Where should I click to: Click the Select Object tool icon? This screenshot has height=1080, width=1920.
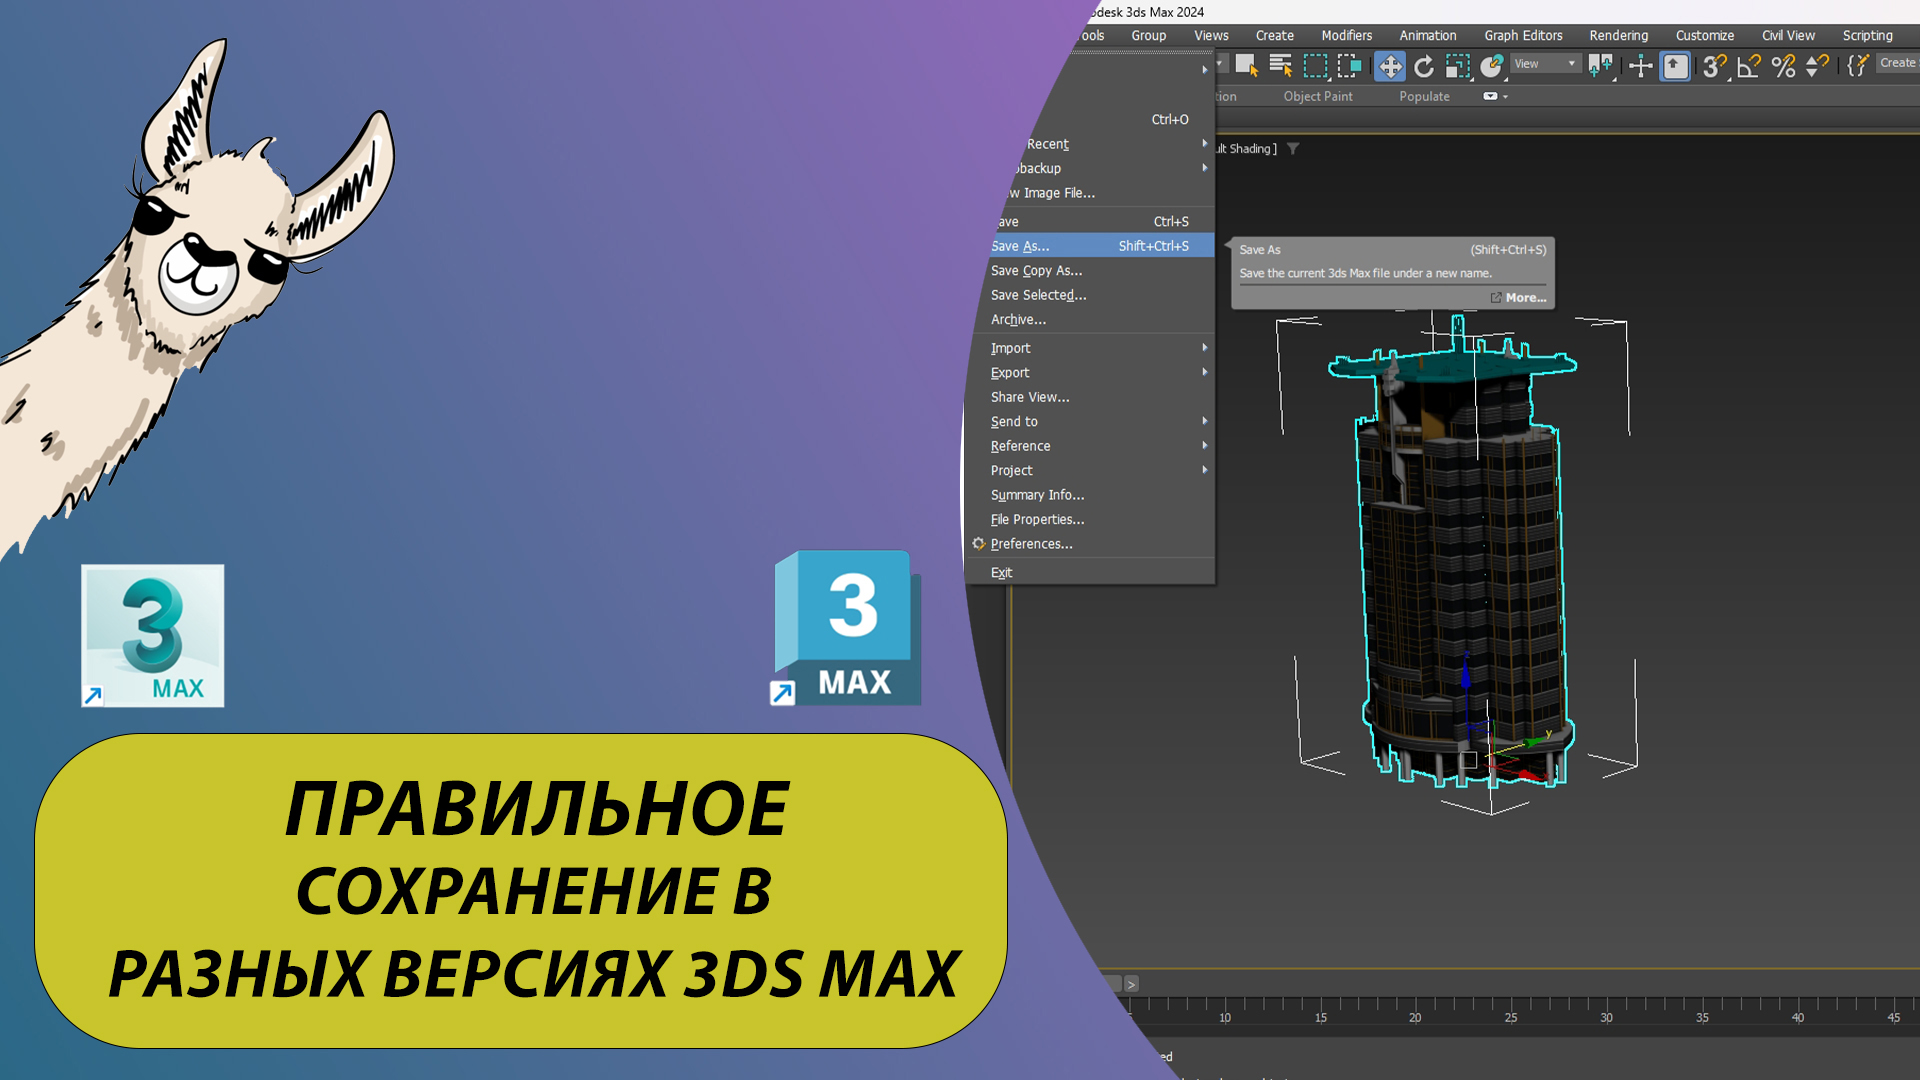click(x=1246, y=66)
